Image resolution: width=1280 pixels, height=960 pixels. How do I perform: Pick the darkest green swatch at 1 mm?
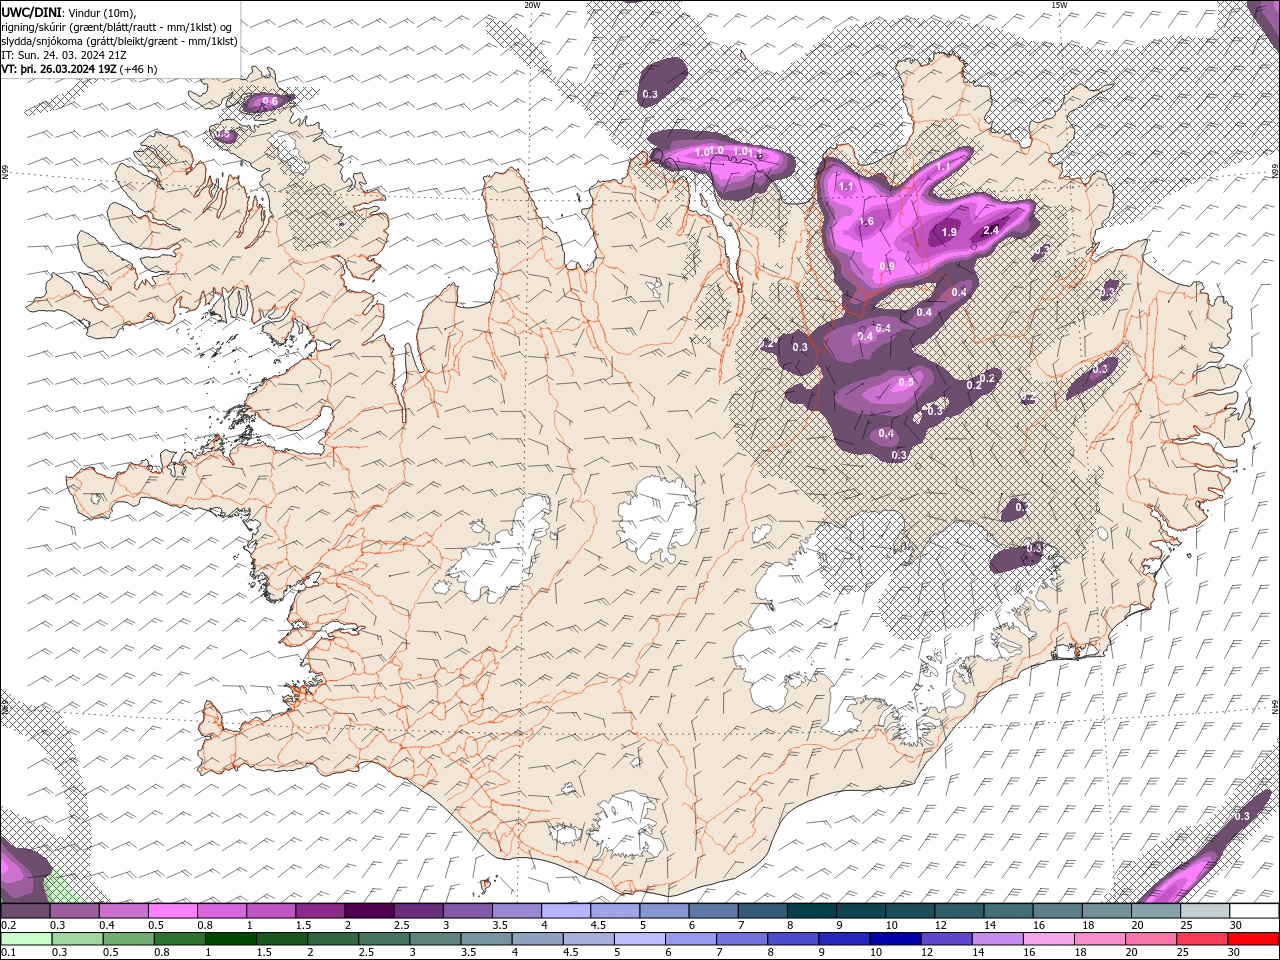[x=230, y=938]
